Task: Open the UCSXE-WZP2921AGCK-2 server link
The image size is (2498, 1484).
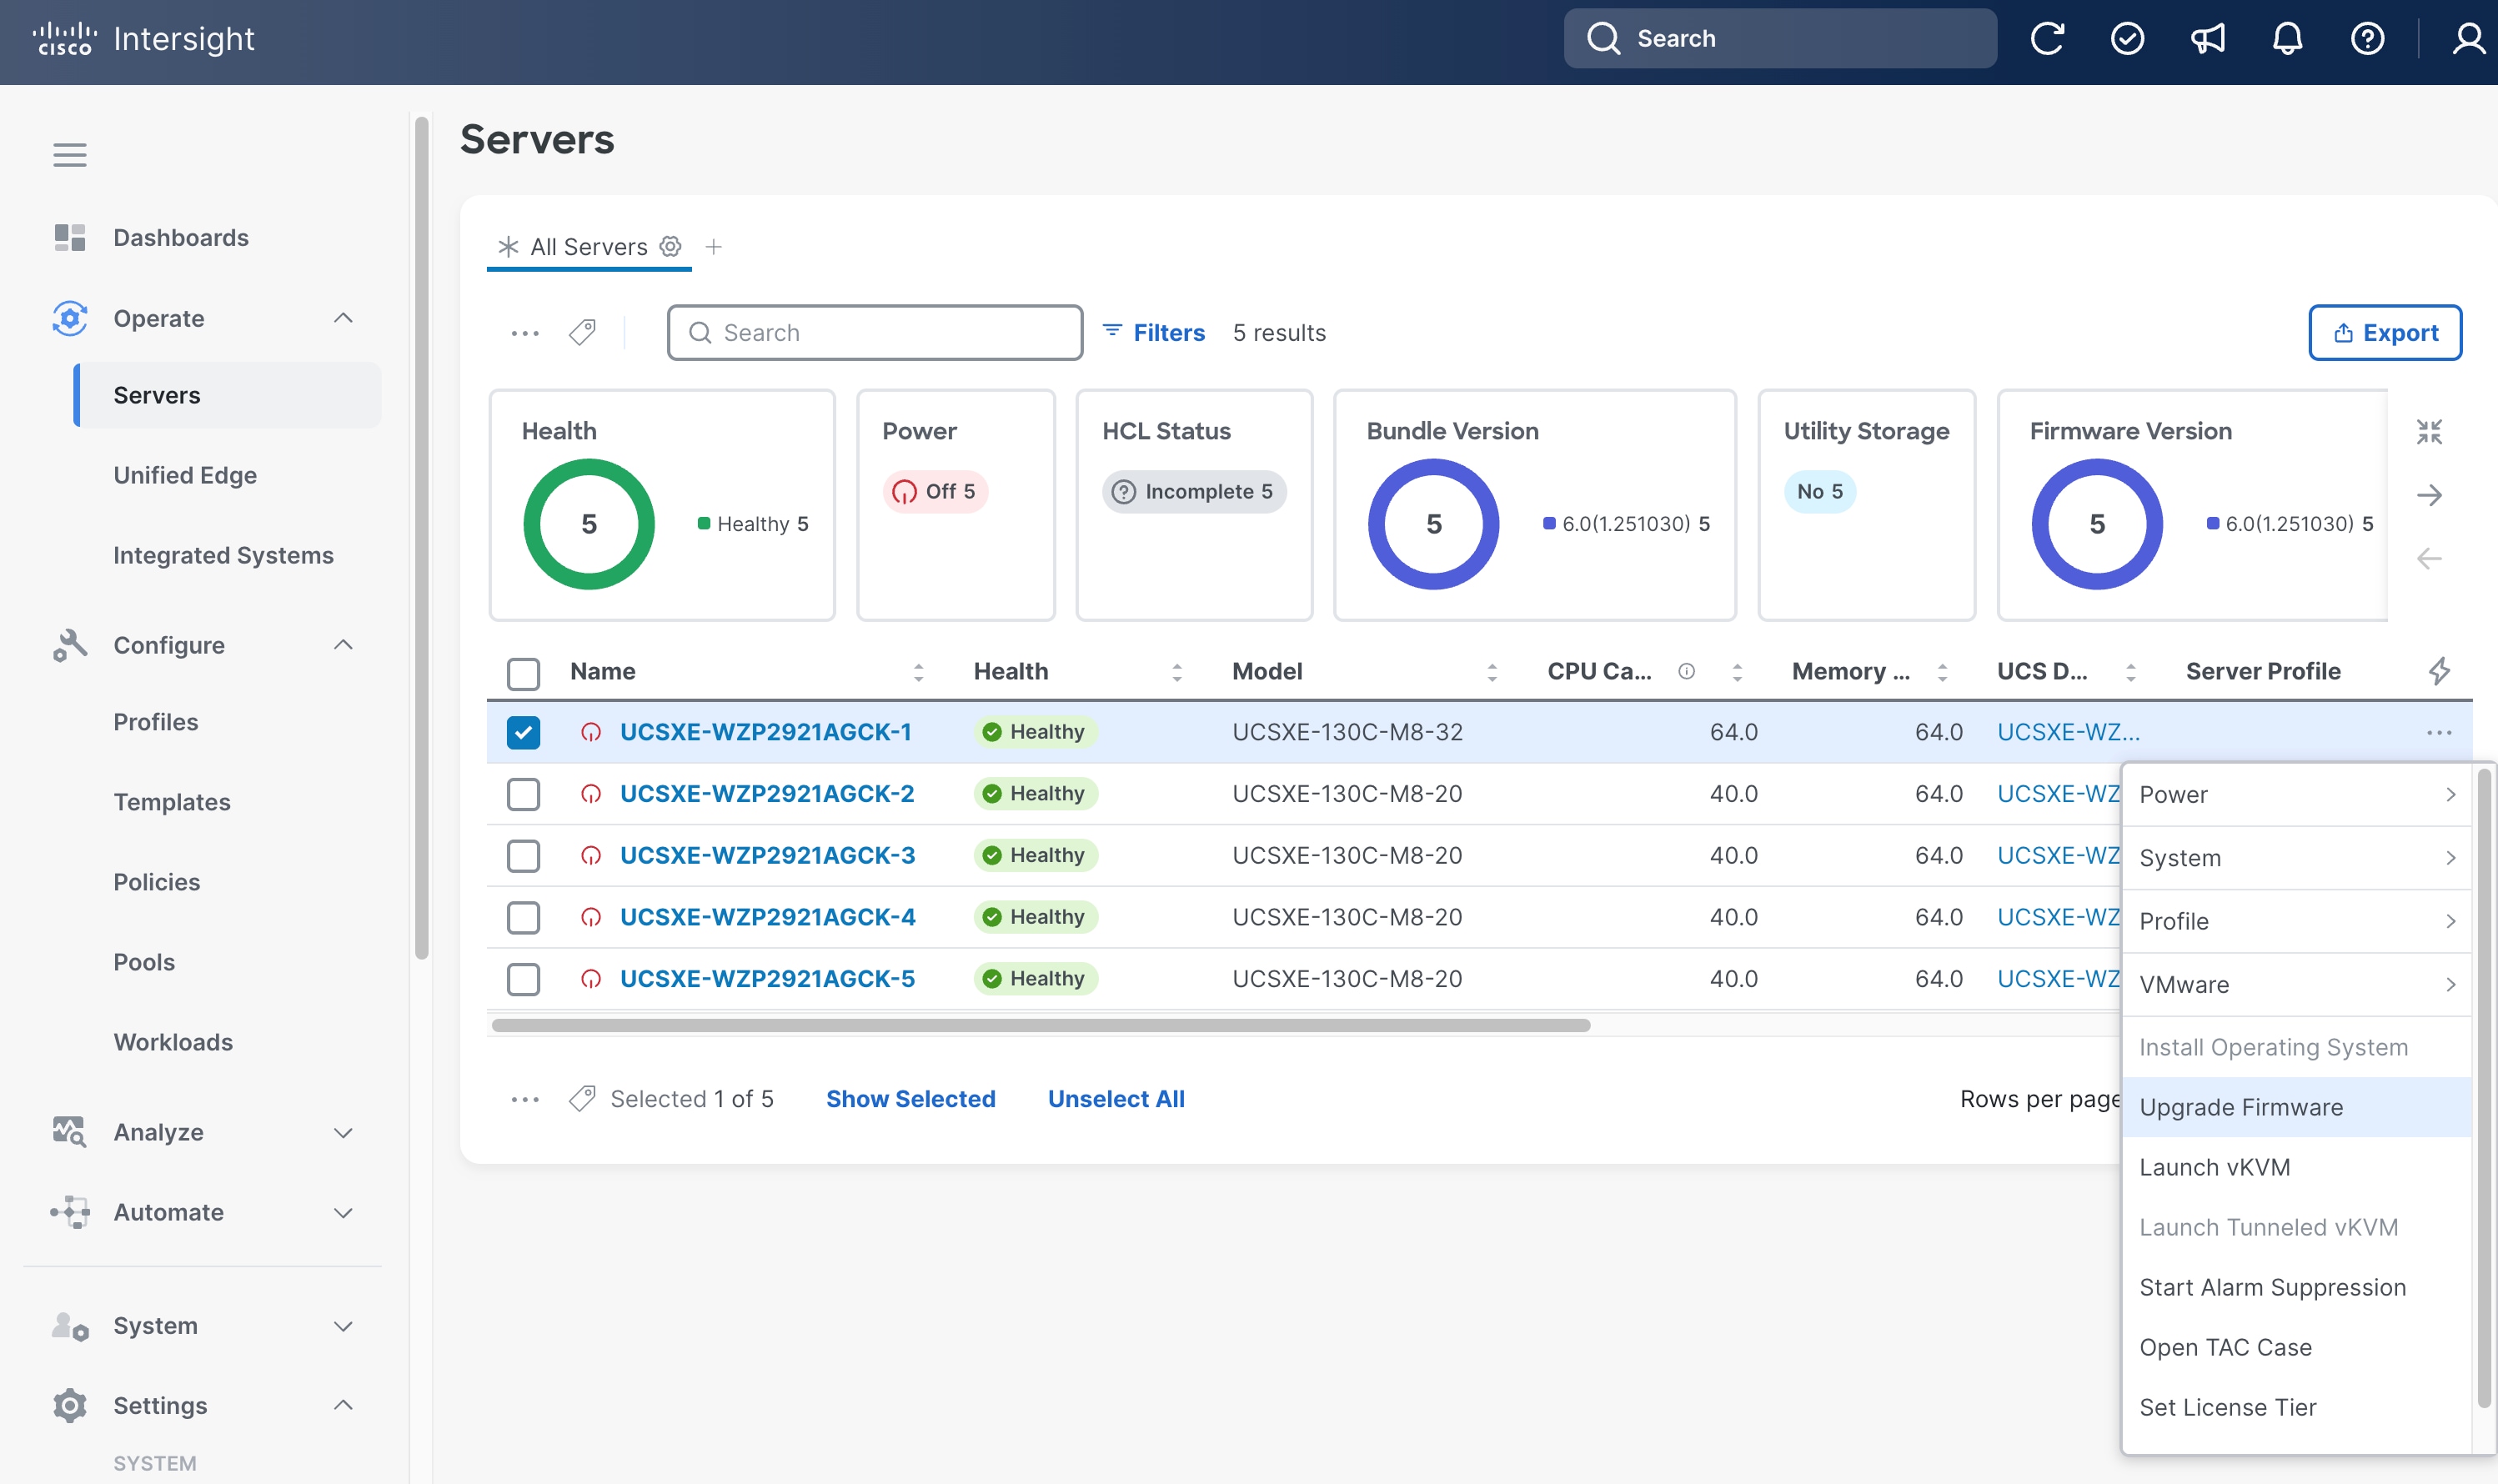Action: tap(767, 794)
